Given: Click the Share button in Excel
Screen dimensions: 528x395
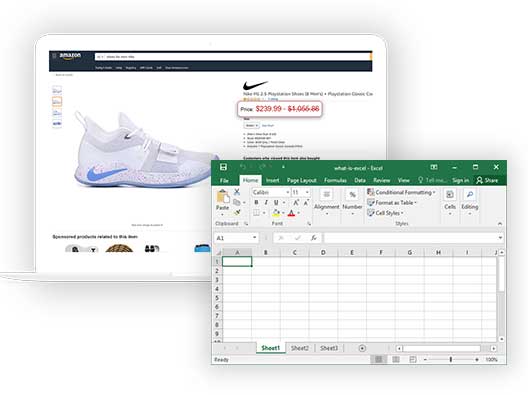Looking at the screenshot, I should (x=487, y=180).
